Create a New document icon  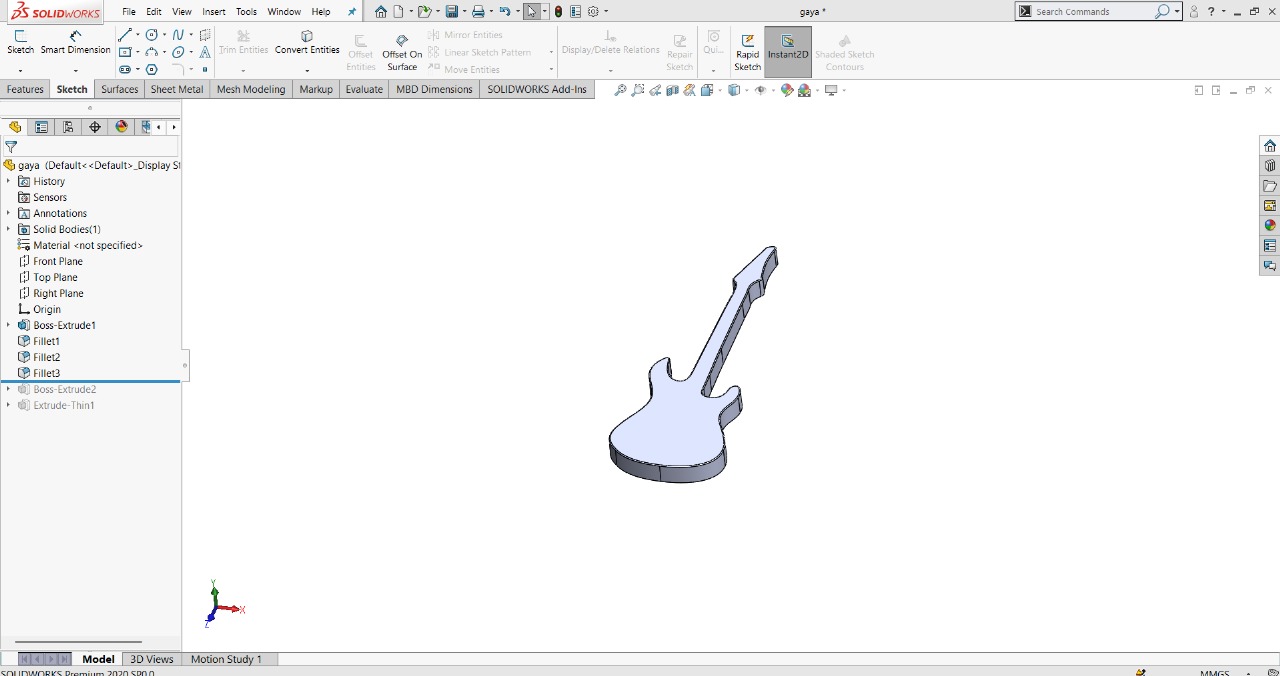coord(398,12)
